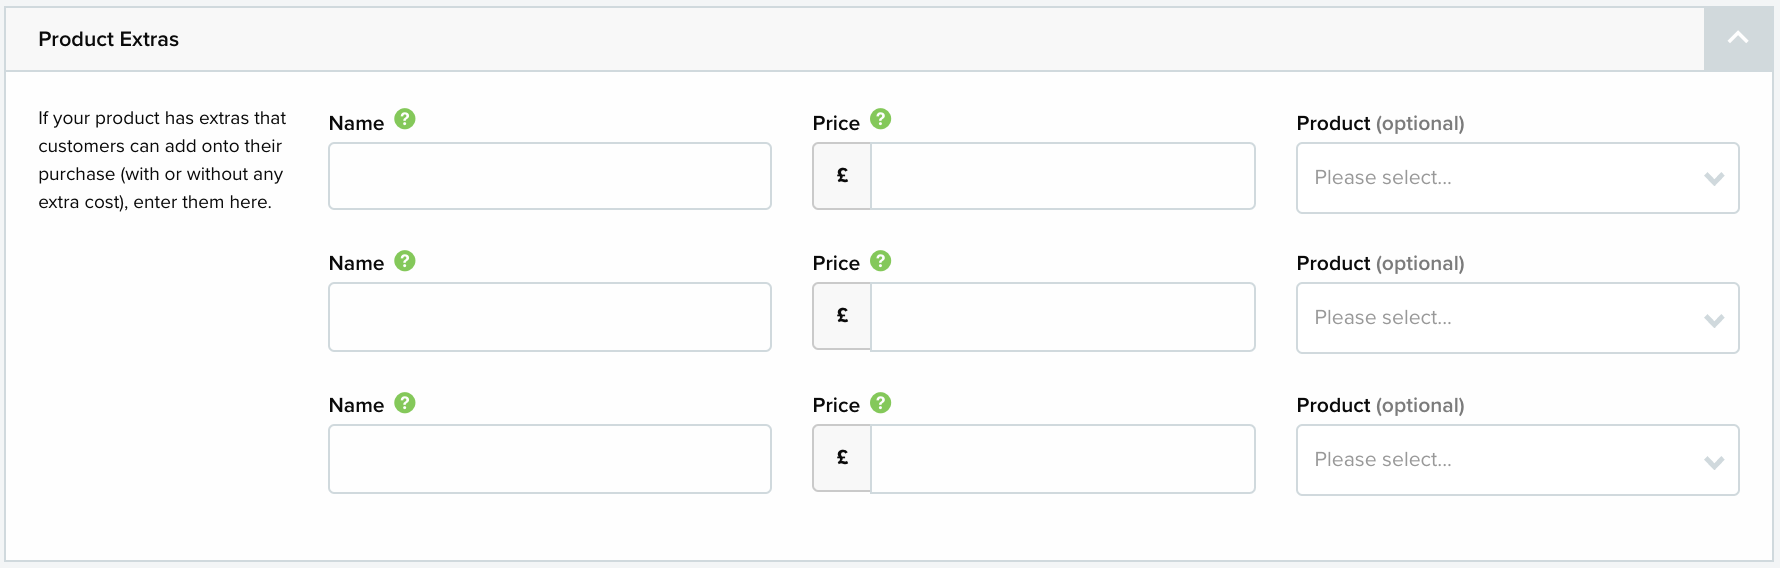This screenshot has width=1780, height=568.
Task: Click the help icon beside first Name label
Action: tap(404, 119)
